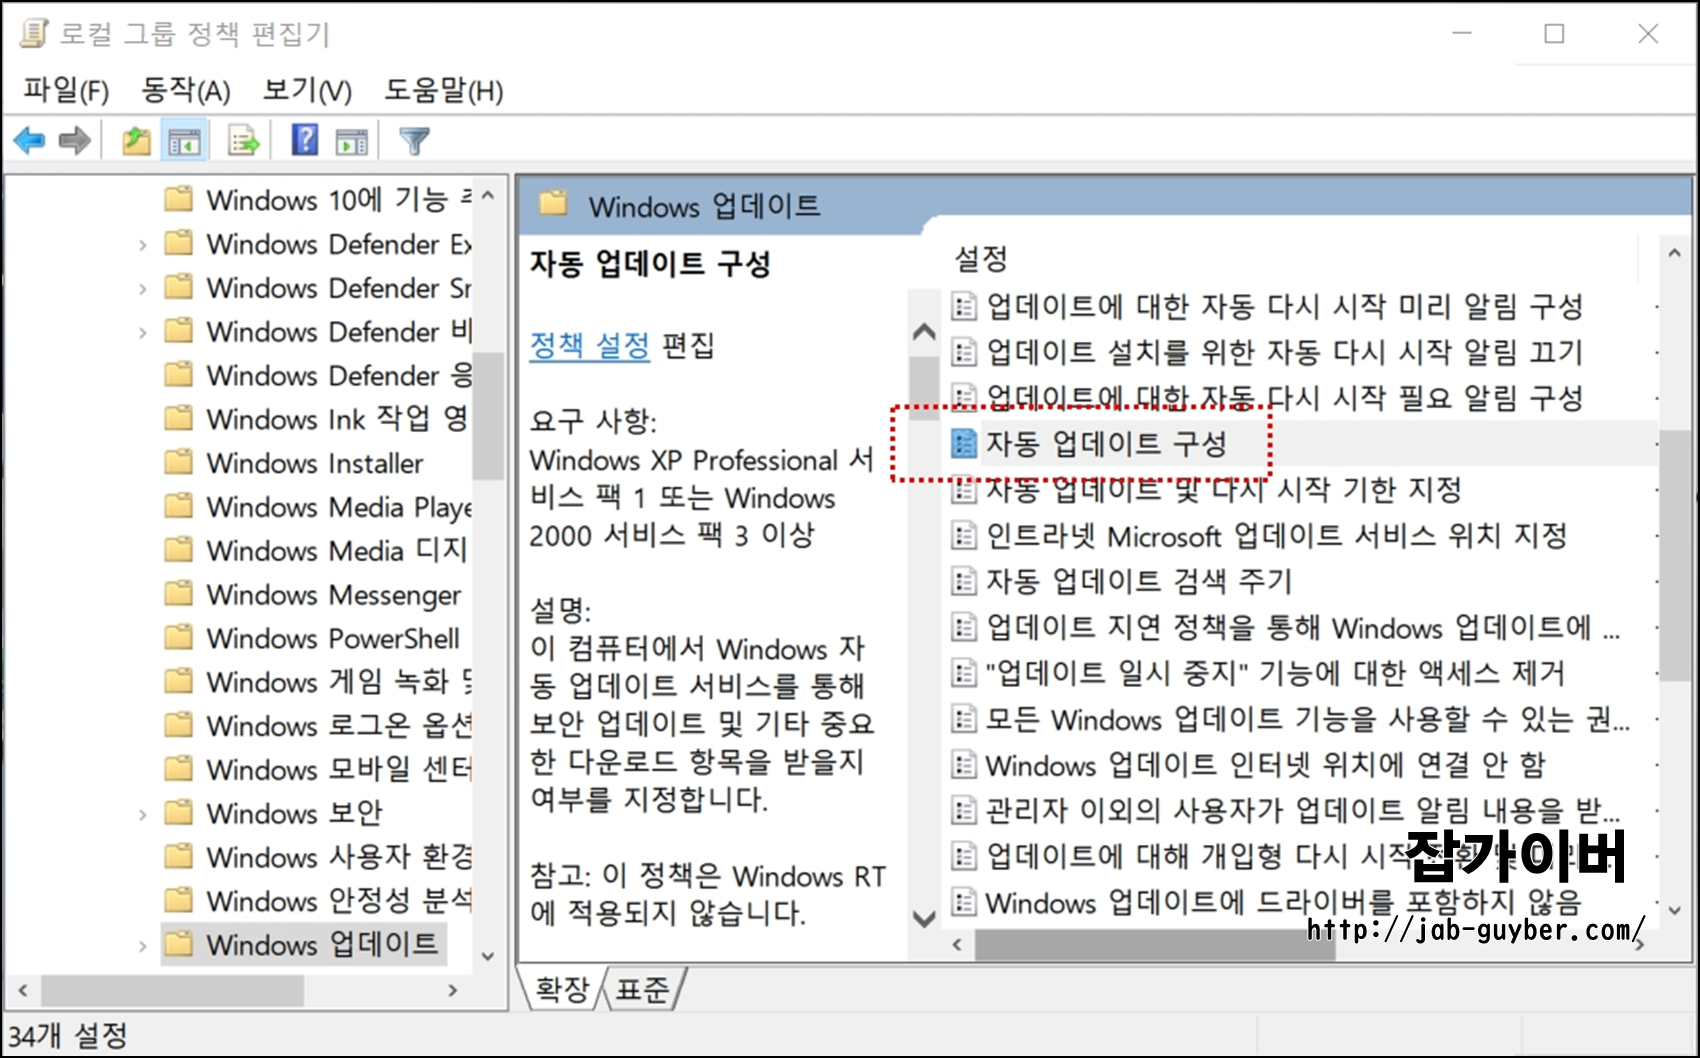Select 업데이트에 대한 자동 다시 시작 필요 알림 구성
The image size is (1700, 1058).
coord(1267,397)
